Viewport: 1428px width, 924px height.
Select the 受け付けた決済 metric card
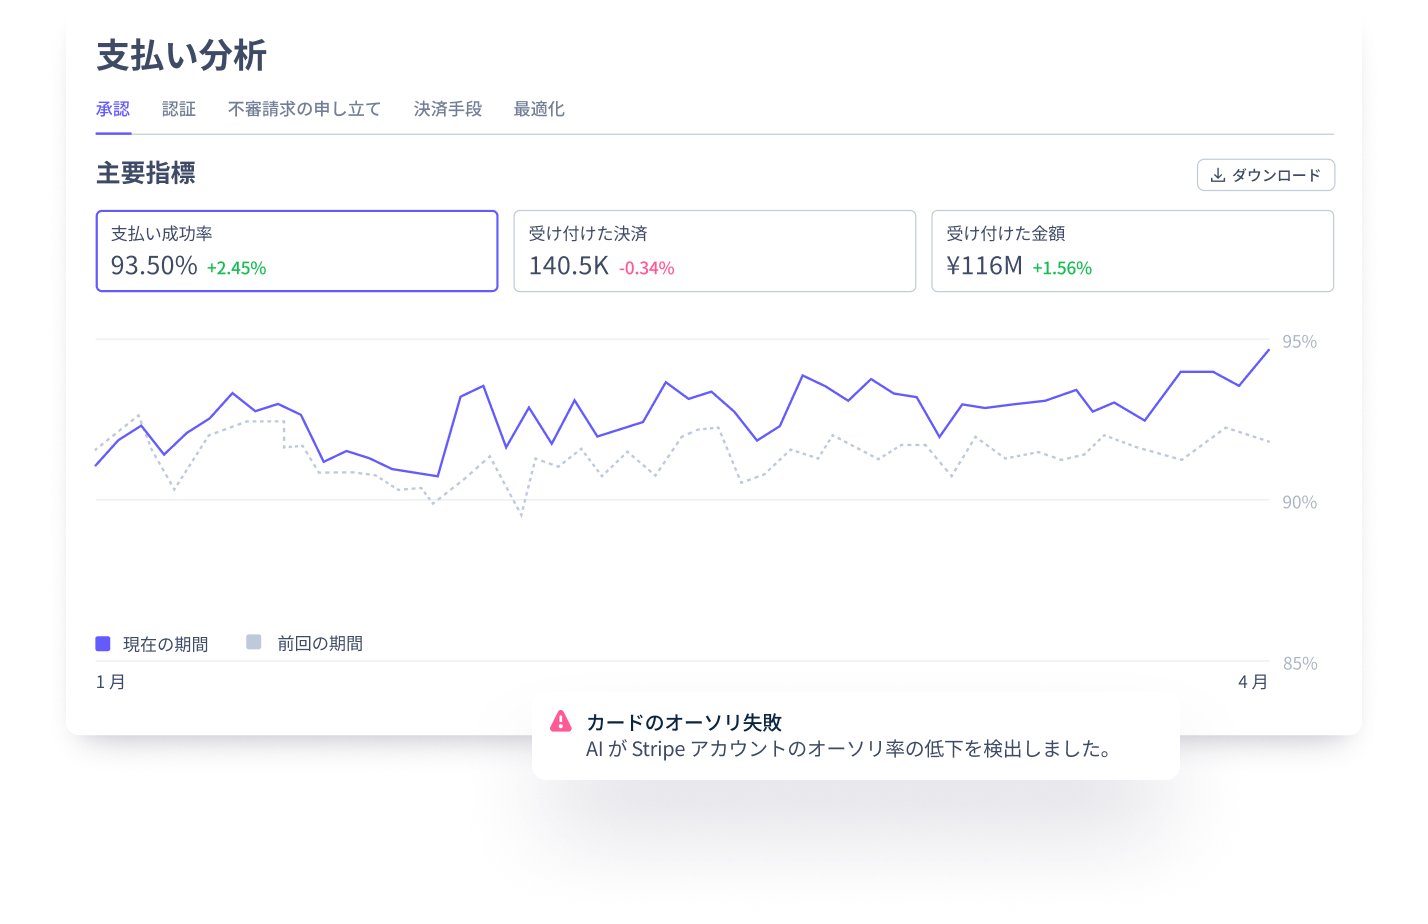[714, 251]
